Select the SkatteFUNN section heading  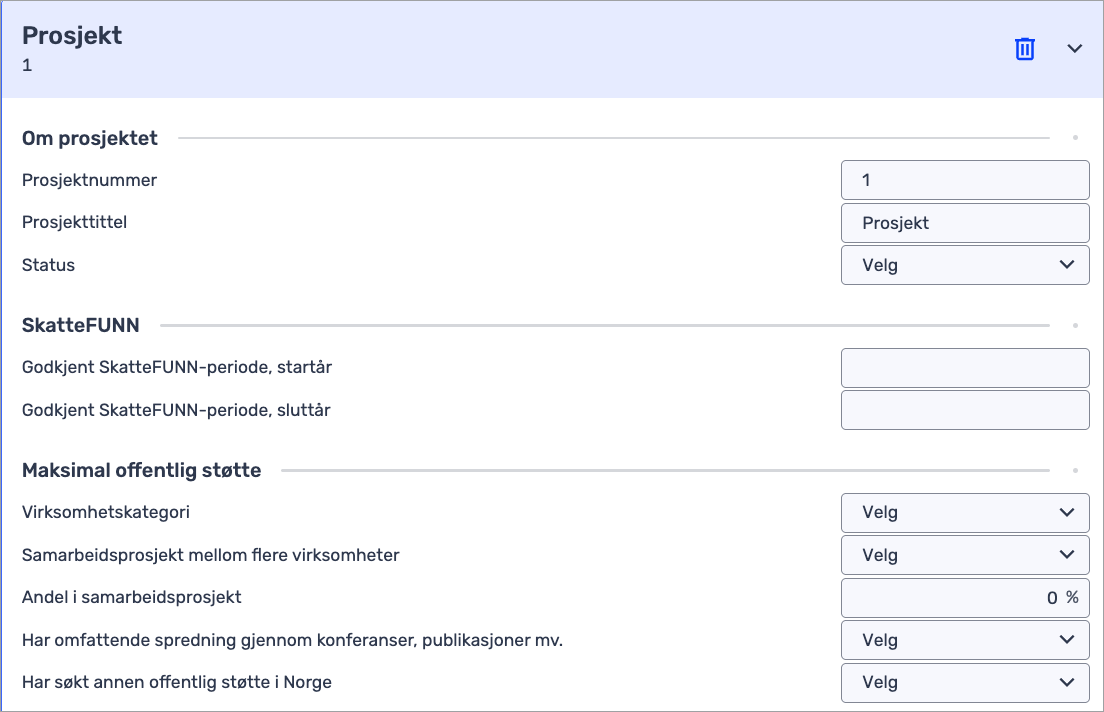(81, 325)
